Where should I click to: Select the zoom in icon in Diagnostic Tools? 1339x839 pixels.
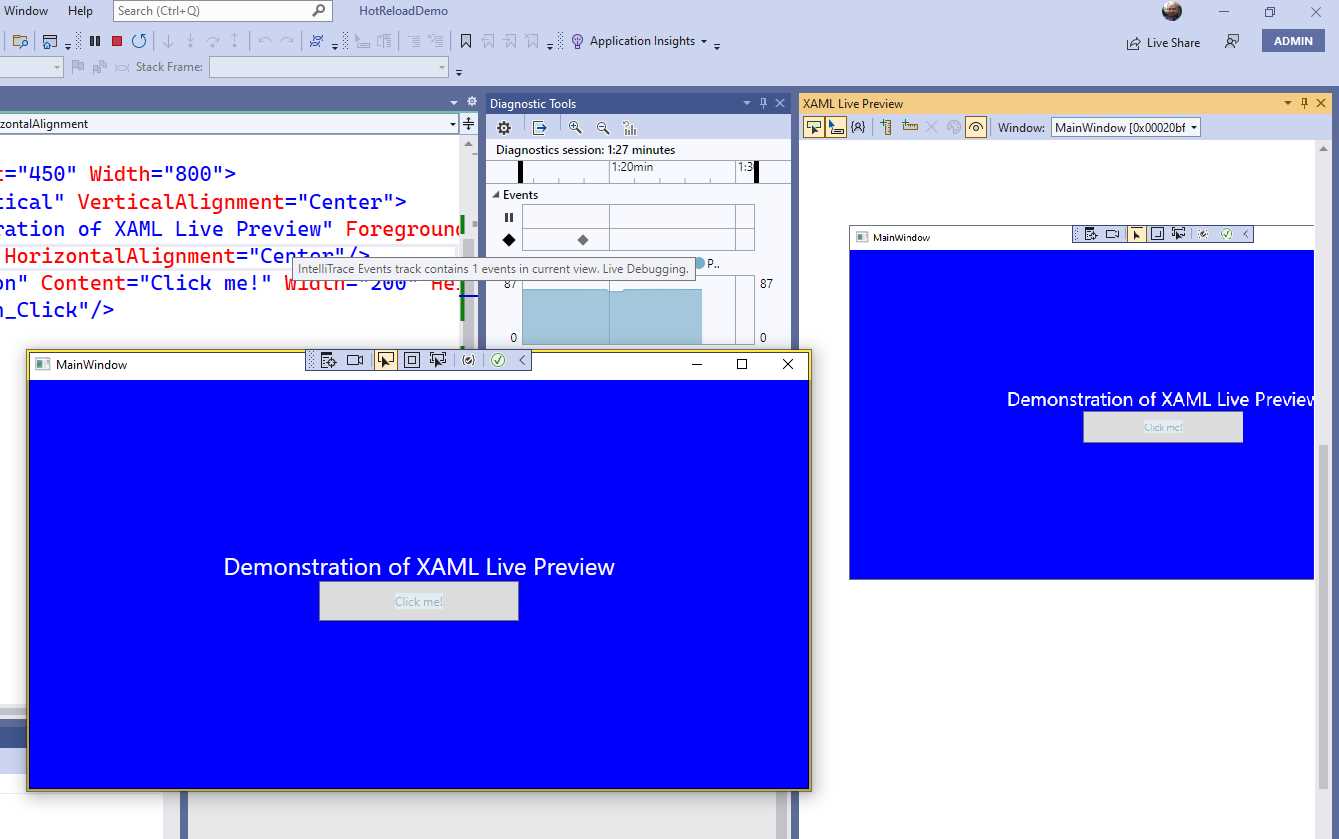click(x=576, y=127)
